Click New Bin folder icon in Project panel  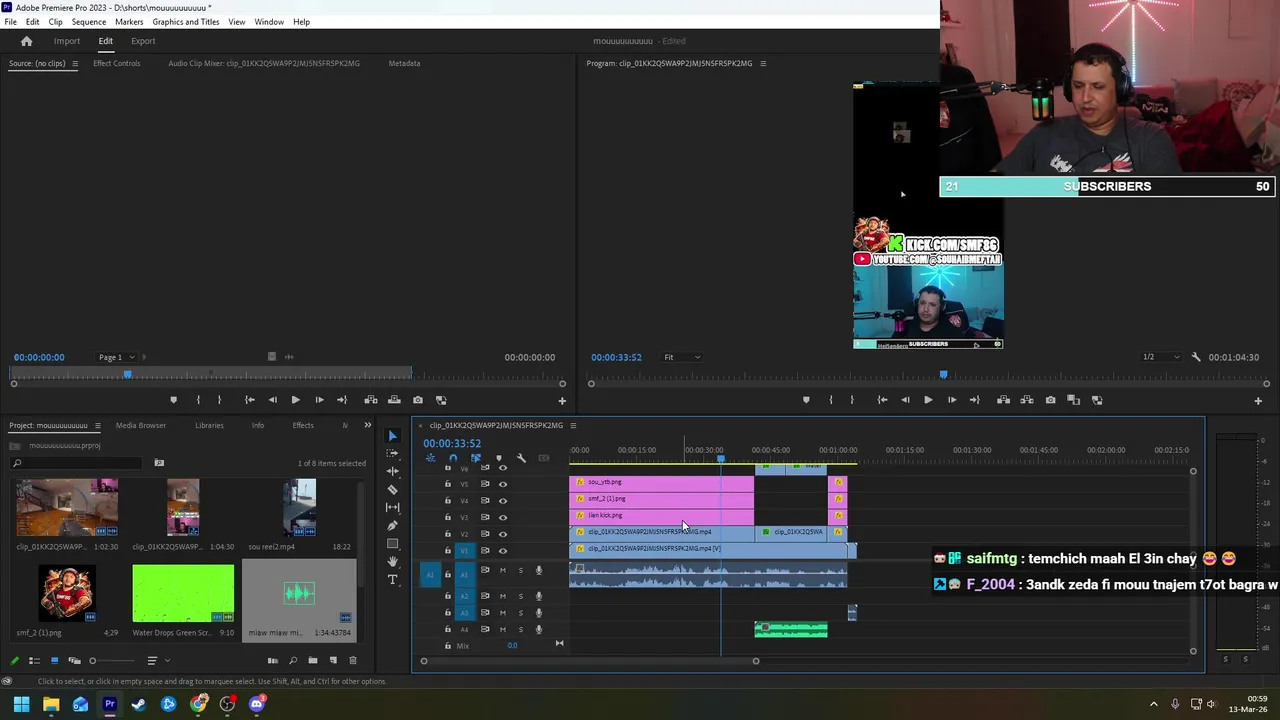(x=313, y=660)
